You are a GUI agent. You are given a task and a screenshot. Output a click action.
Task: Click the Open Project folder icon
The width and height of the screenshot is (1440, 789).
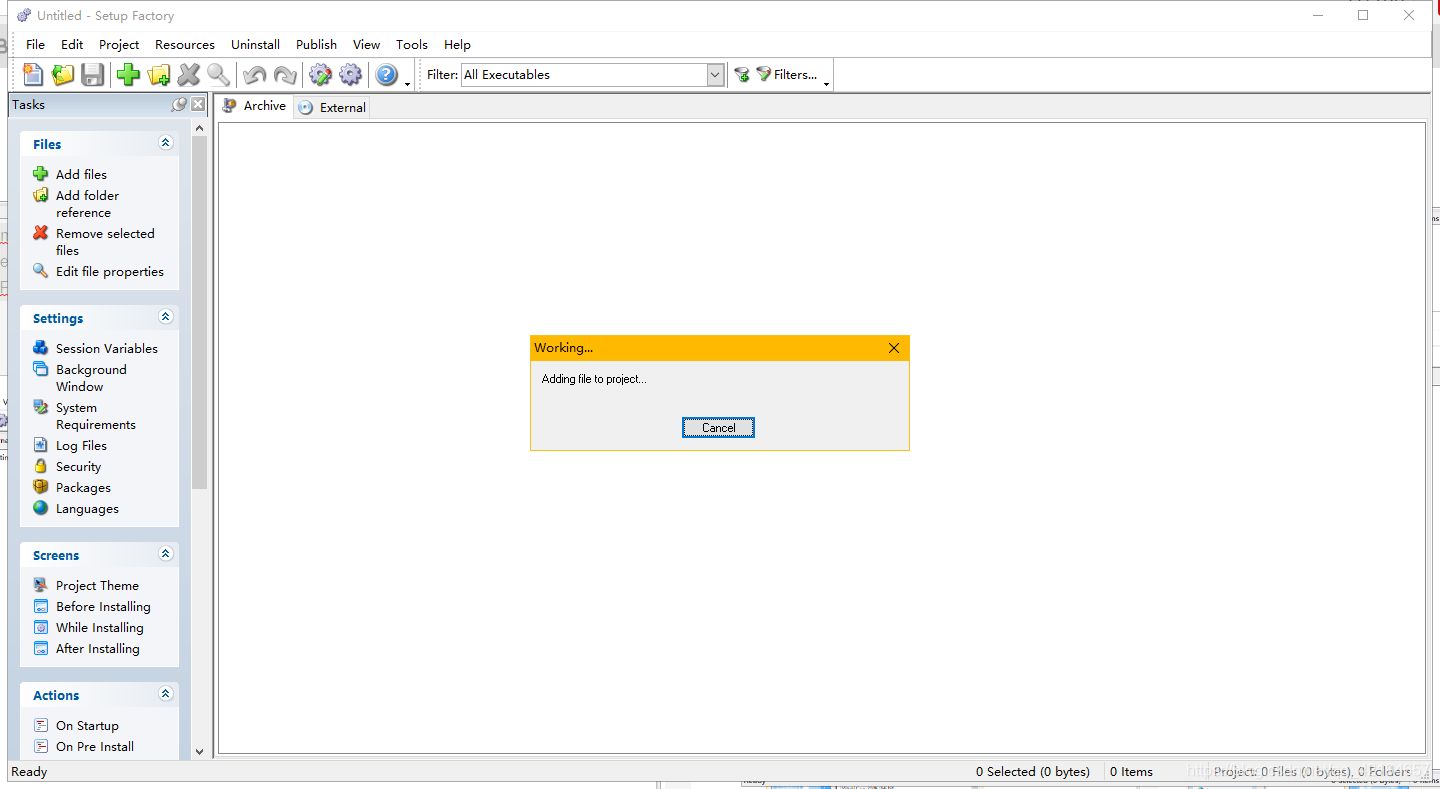(63, 74)
